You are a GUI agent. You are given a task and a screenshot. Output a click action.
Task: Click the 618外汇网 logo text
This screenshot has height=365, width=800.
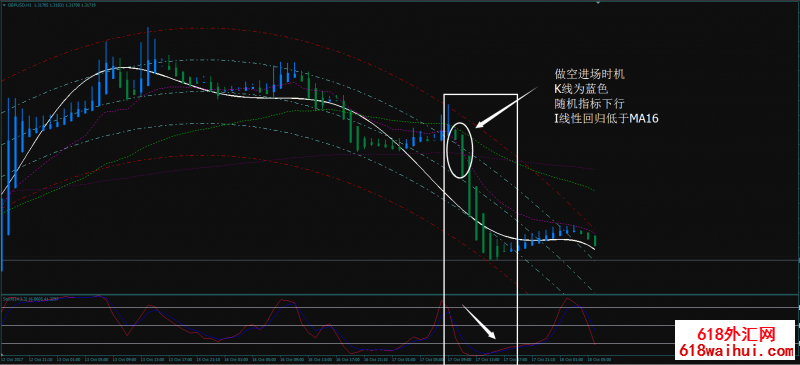[x=736, y=334]
